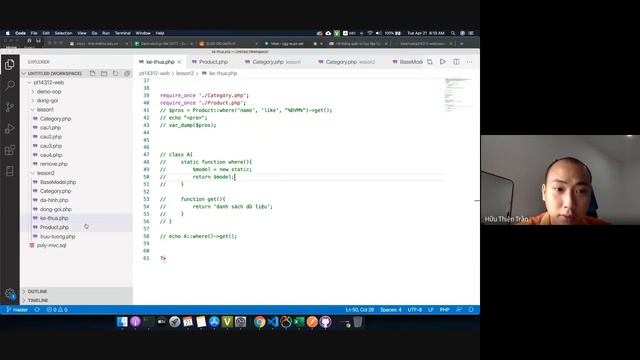This screenshot has height=360, width=640.
Task: Click the Huu Thien Tran webcam tile
Action: coord(560,180)
